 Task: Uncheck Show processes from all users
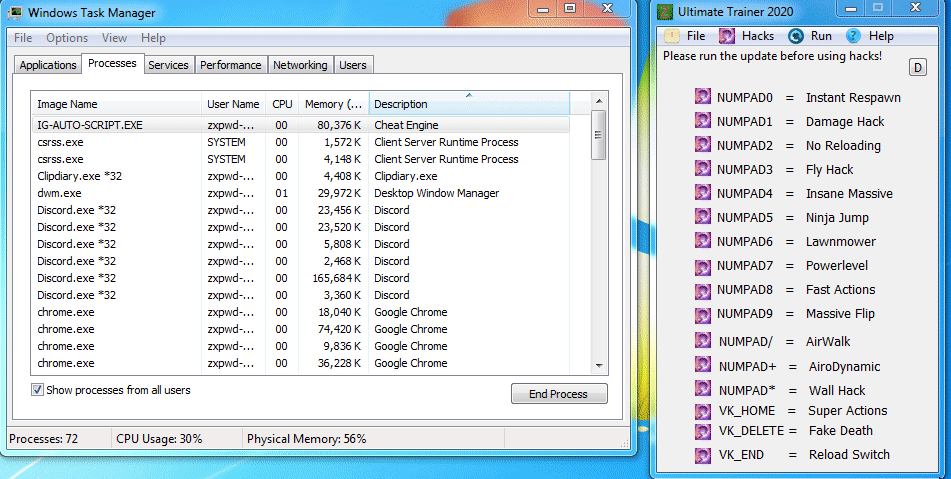(38, 390)
